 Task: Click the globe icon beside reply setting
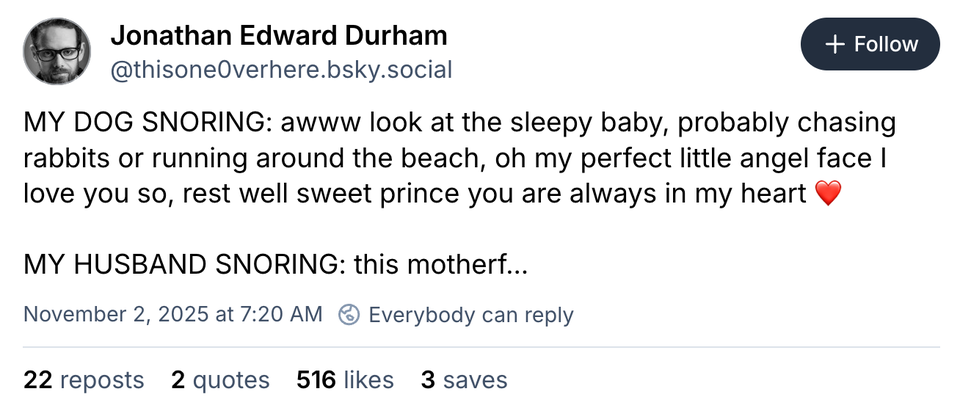[x=349, y=315]
